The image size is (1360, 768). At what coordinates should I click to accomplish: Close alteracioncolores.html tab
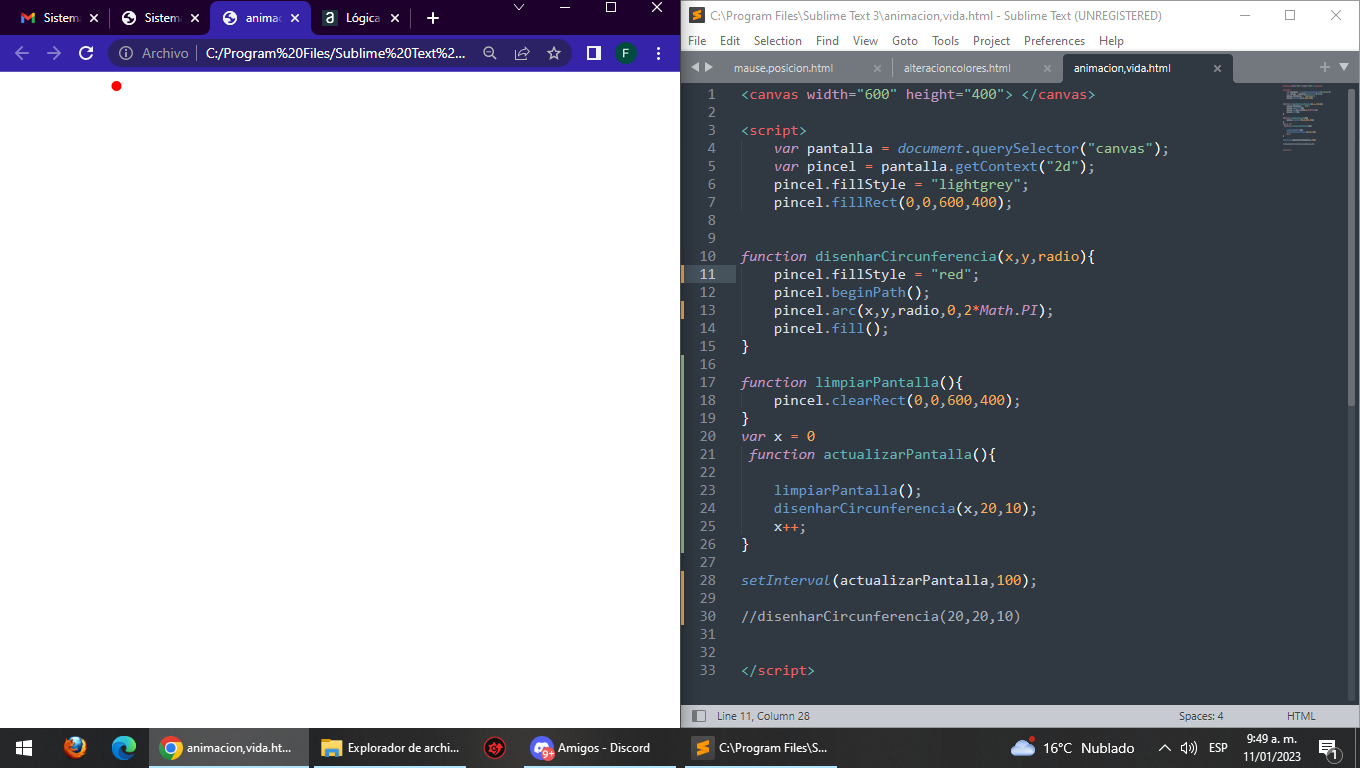[1047, 68]
